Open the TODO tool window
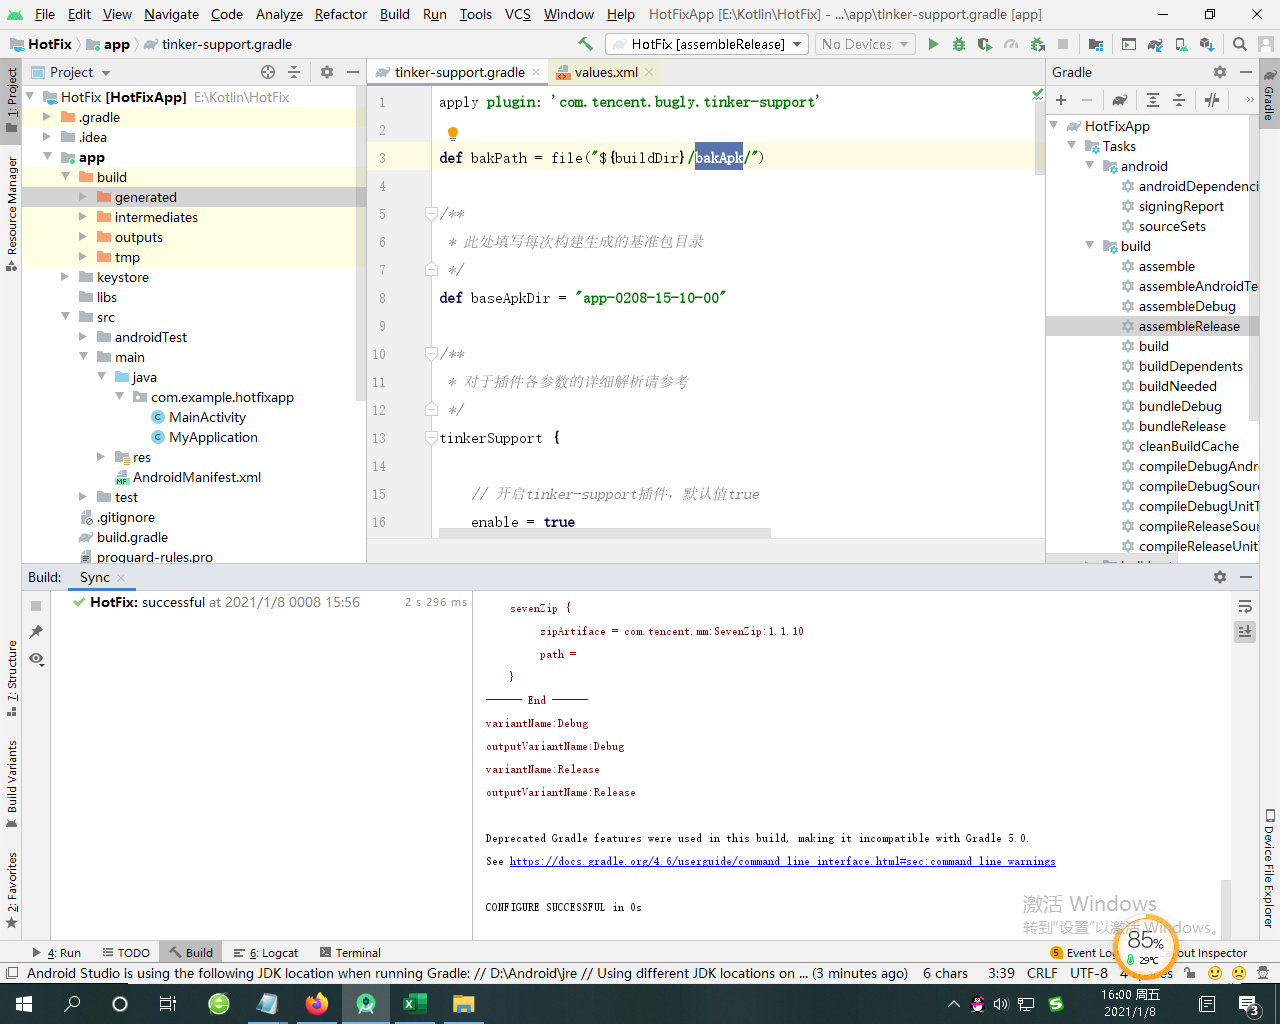The height and width of the screenshot is (1024, 1280). [x=126, y=953]
